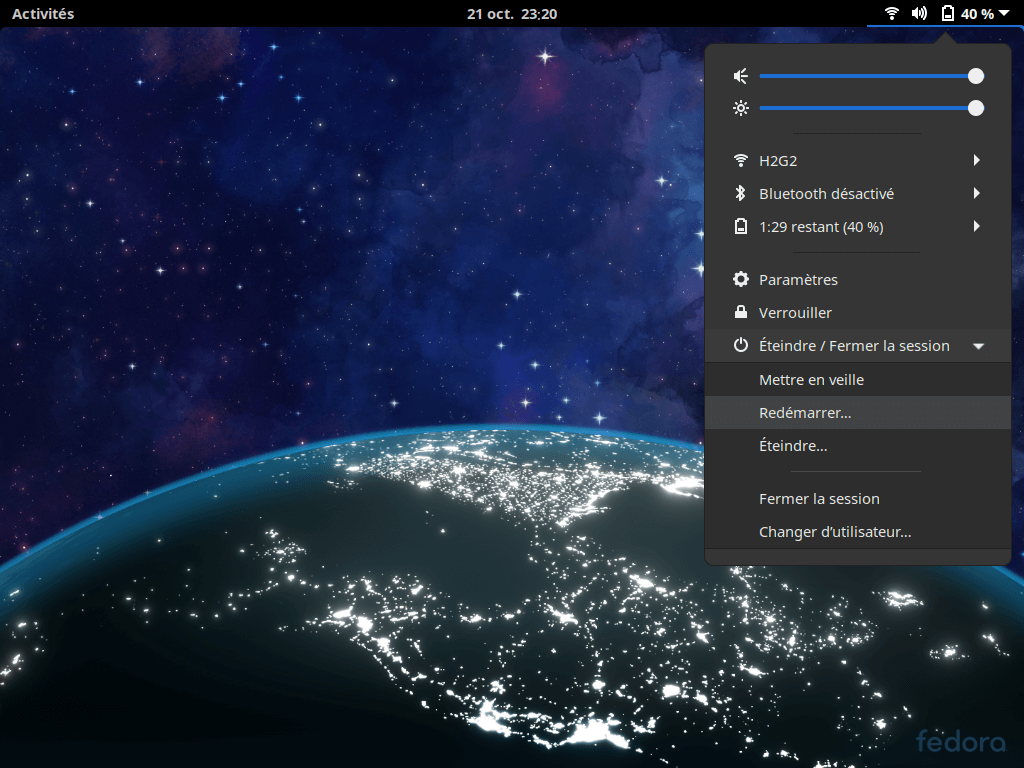Open Bluetooth désactivé entry
This screenshot has width=1024, height=768.
(x=858, y=193)
